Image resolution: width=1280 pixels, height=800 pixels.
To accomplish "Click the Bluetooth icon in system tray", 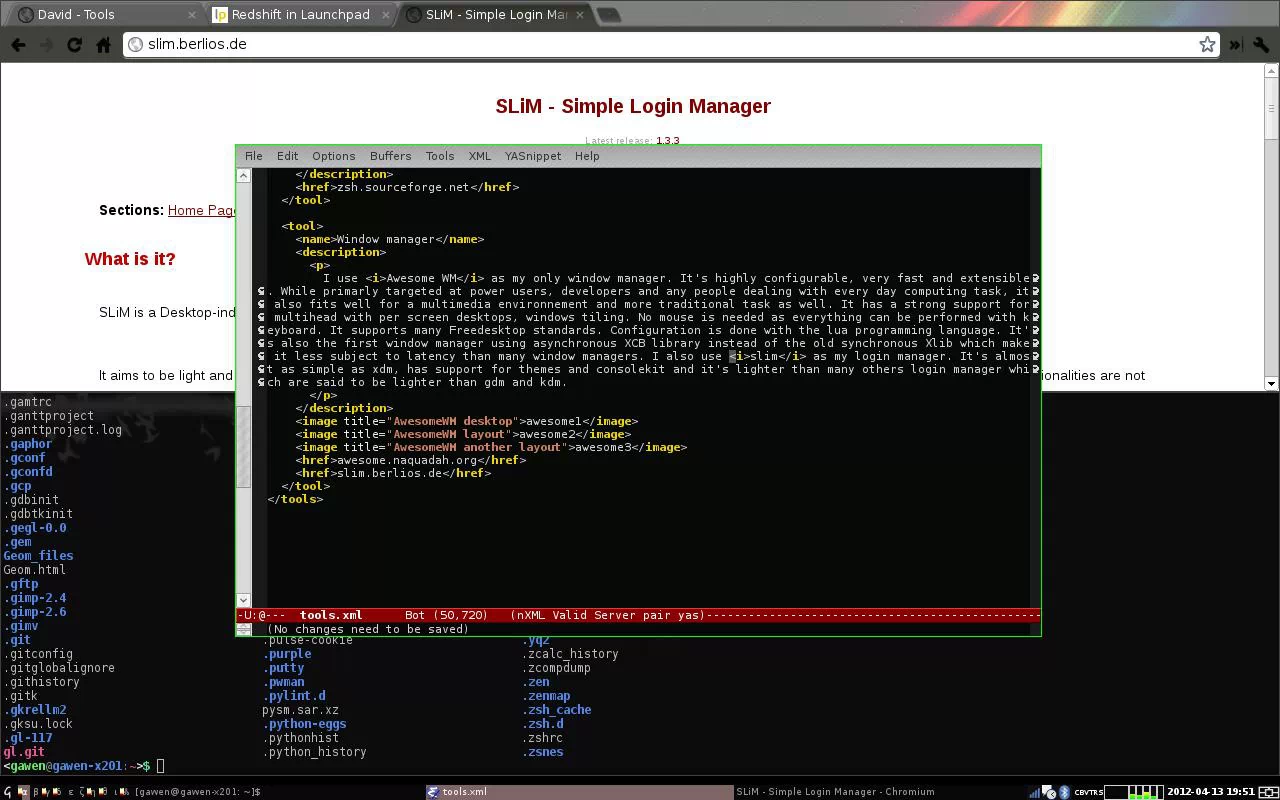I will coord(1065,792).
